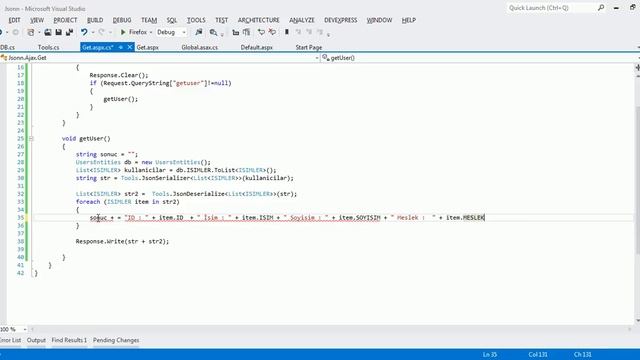640x360 pixels.
Task: Toggle a bookmark on current line
Action: point(287,32)
